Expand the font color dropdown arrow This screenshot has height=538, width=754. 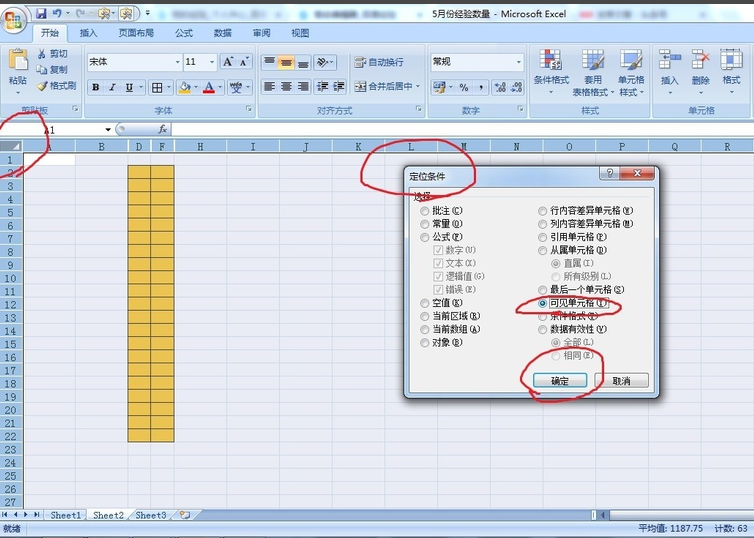[220, 87]
